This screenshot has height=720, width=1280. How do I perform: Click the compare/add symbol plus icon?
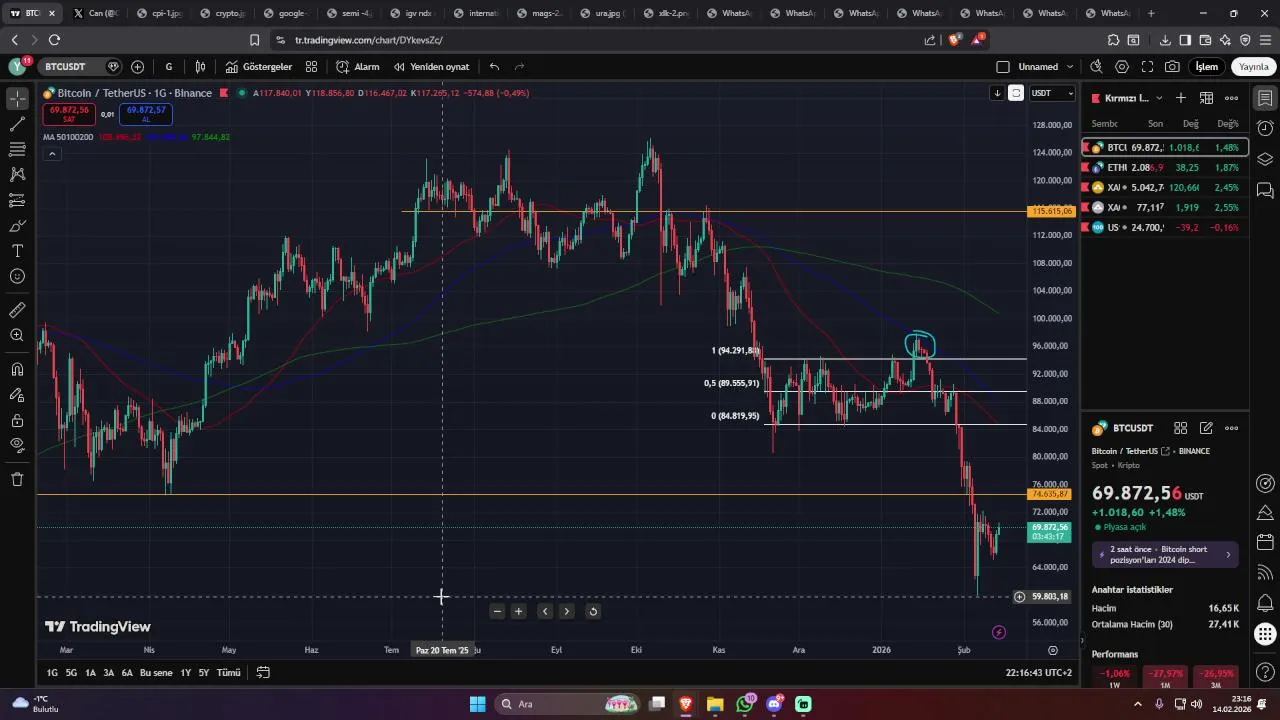(138, 67)
